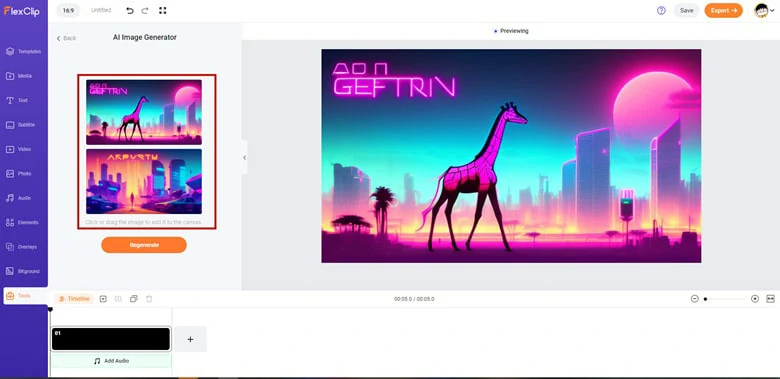Click the undo arrow icon
Screen dimensions: 780x379
[130, 10]
